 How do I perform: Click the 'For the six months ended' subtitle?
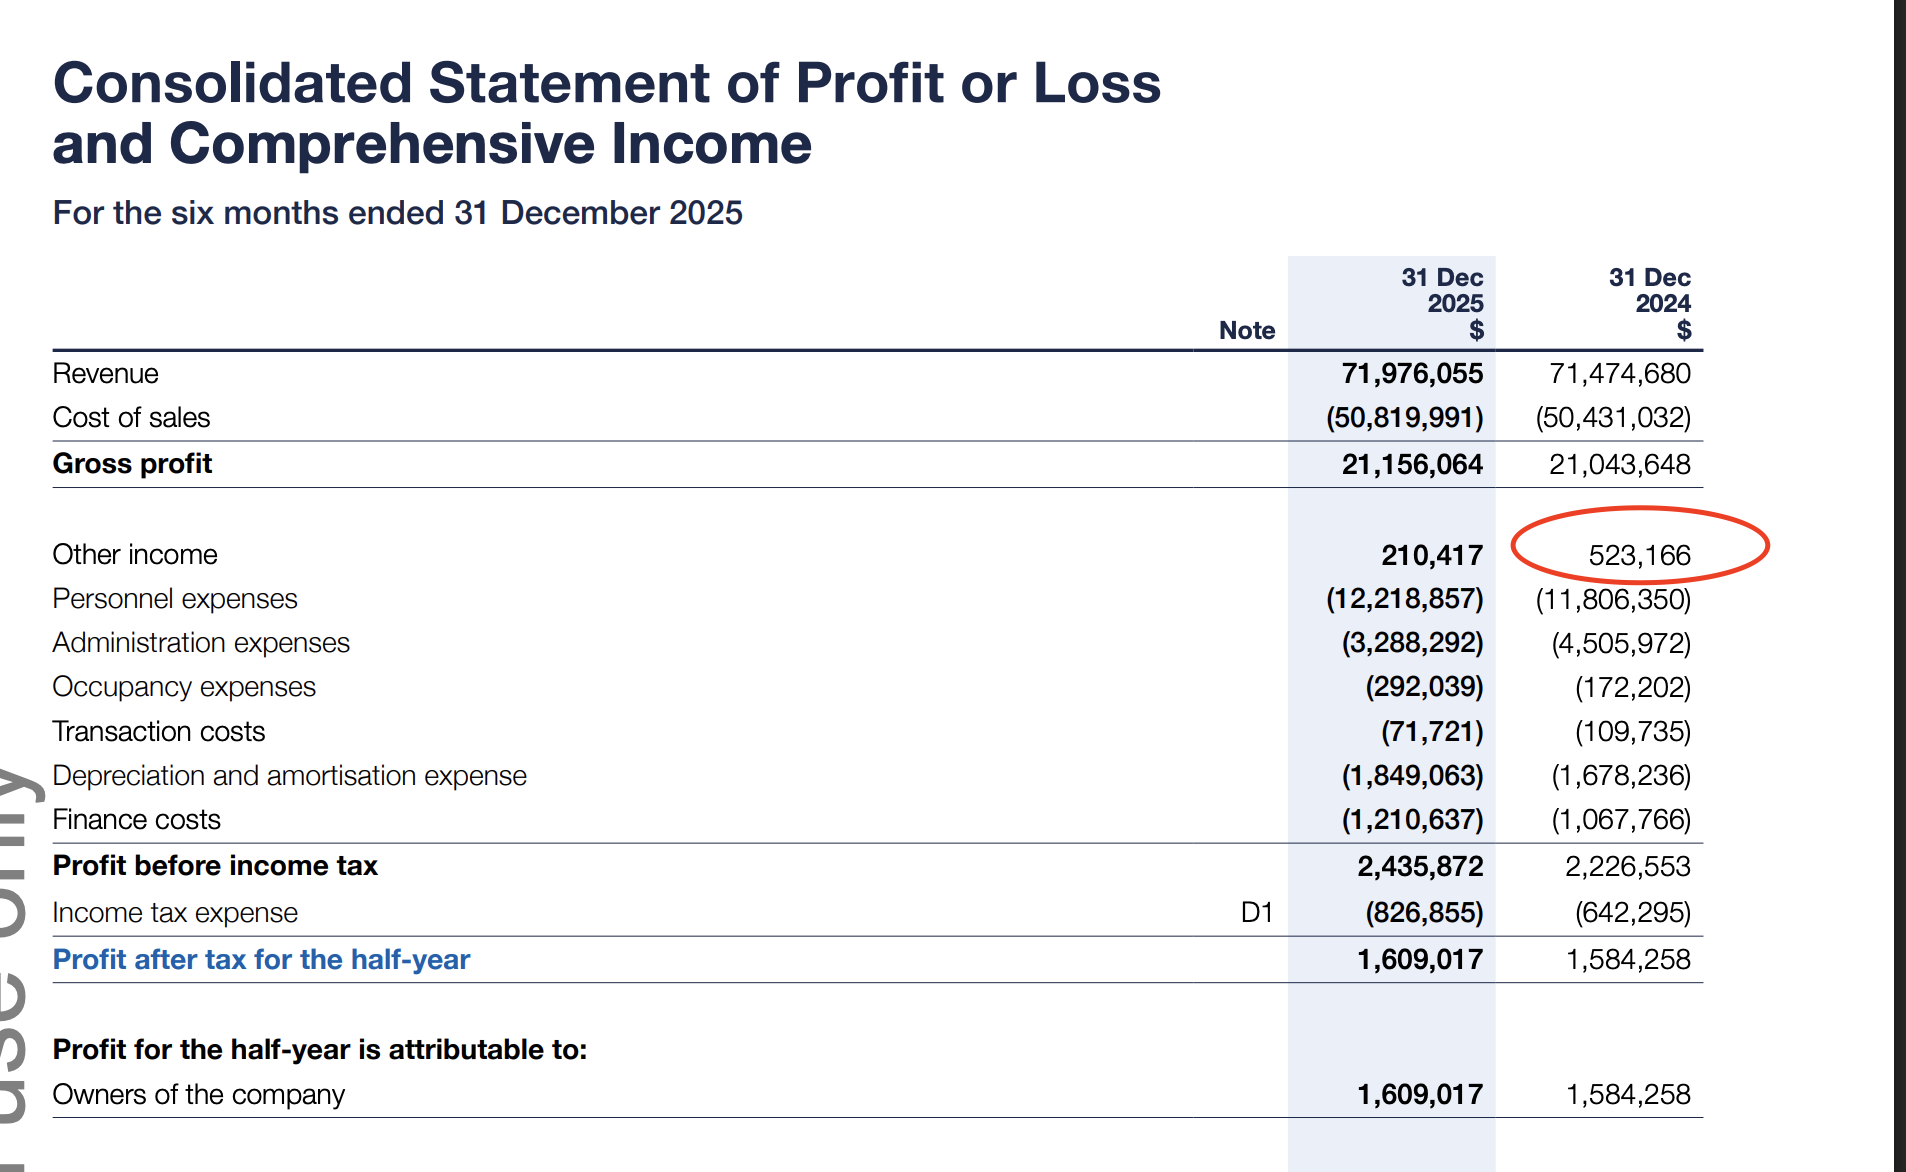[397, 212]
